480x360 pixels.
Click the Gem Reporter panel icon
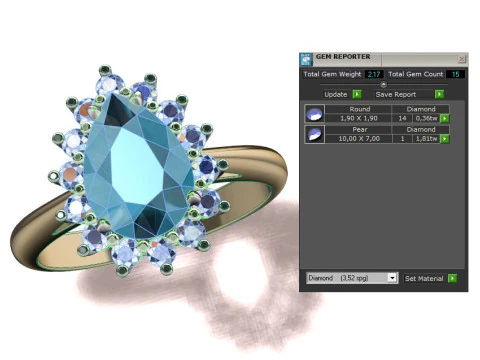tap(306, 59)
